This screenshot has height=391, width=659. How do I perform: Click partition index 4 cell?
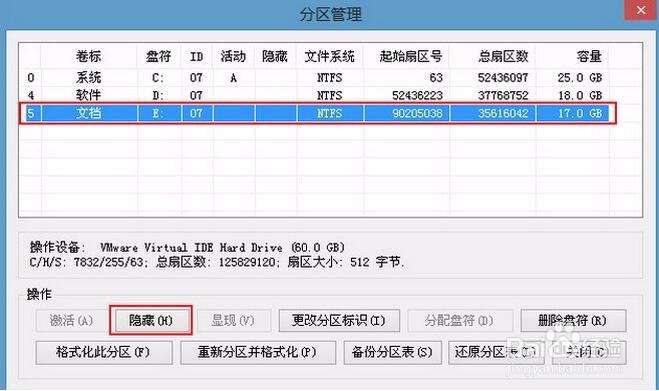click(x=31, y=95)
